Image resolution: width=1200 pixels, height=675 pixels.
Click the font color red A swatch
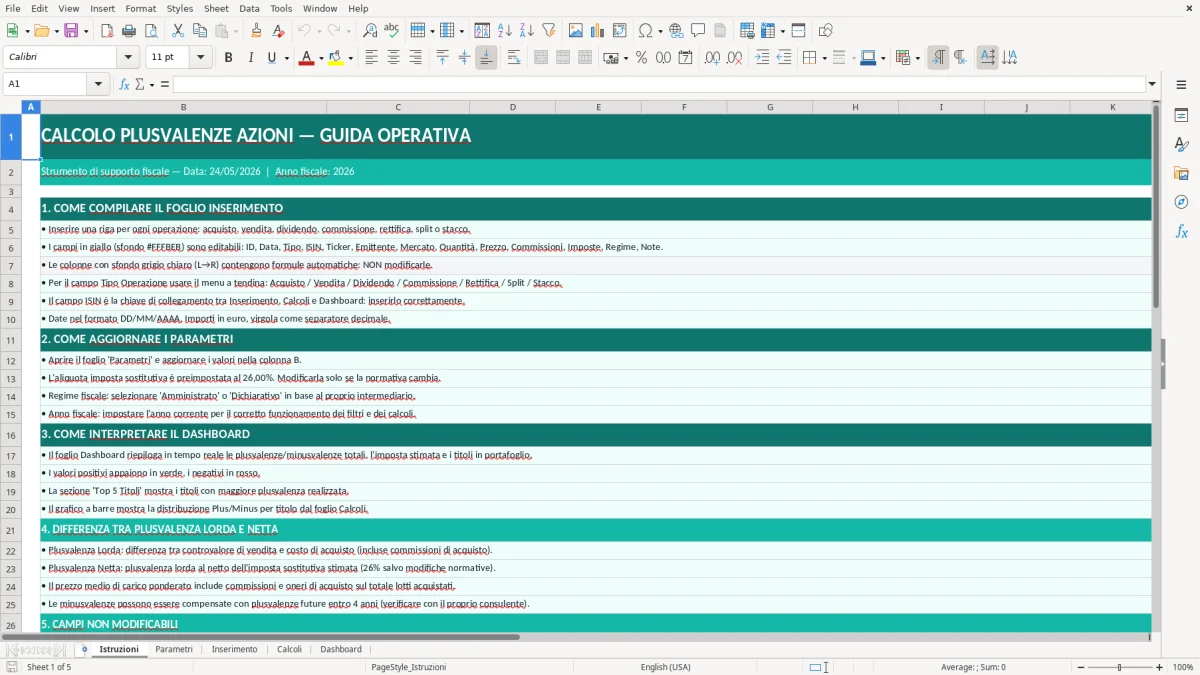coord(306,58)
